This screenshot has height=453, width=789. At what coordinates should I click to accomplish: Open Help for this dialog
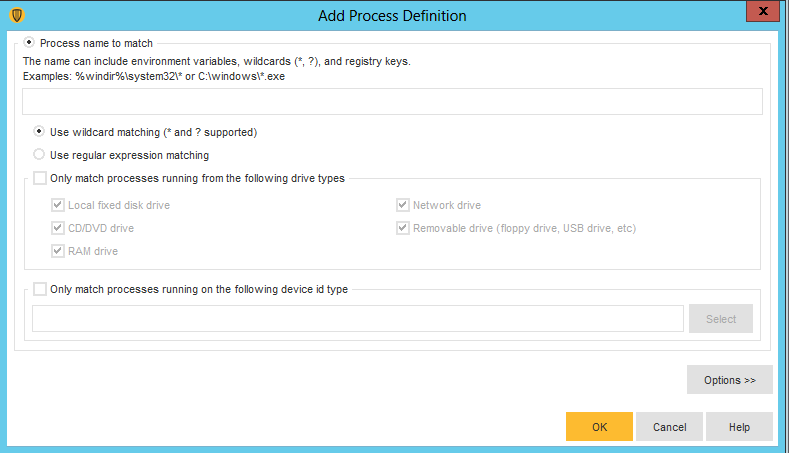coord(739,427)
